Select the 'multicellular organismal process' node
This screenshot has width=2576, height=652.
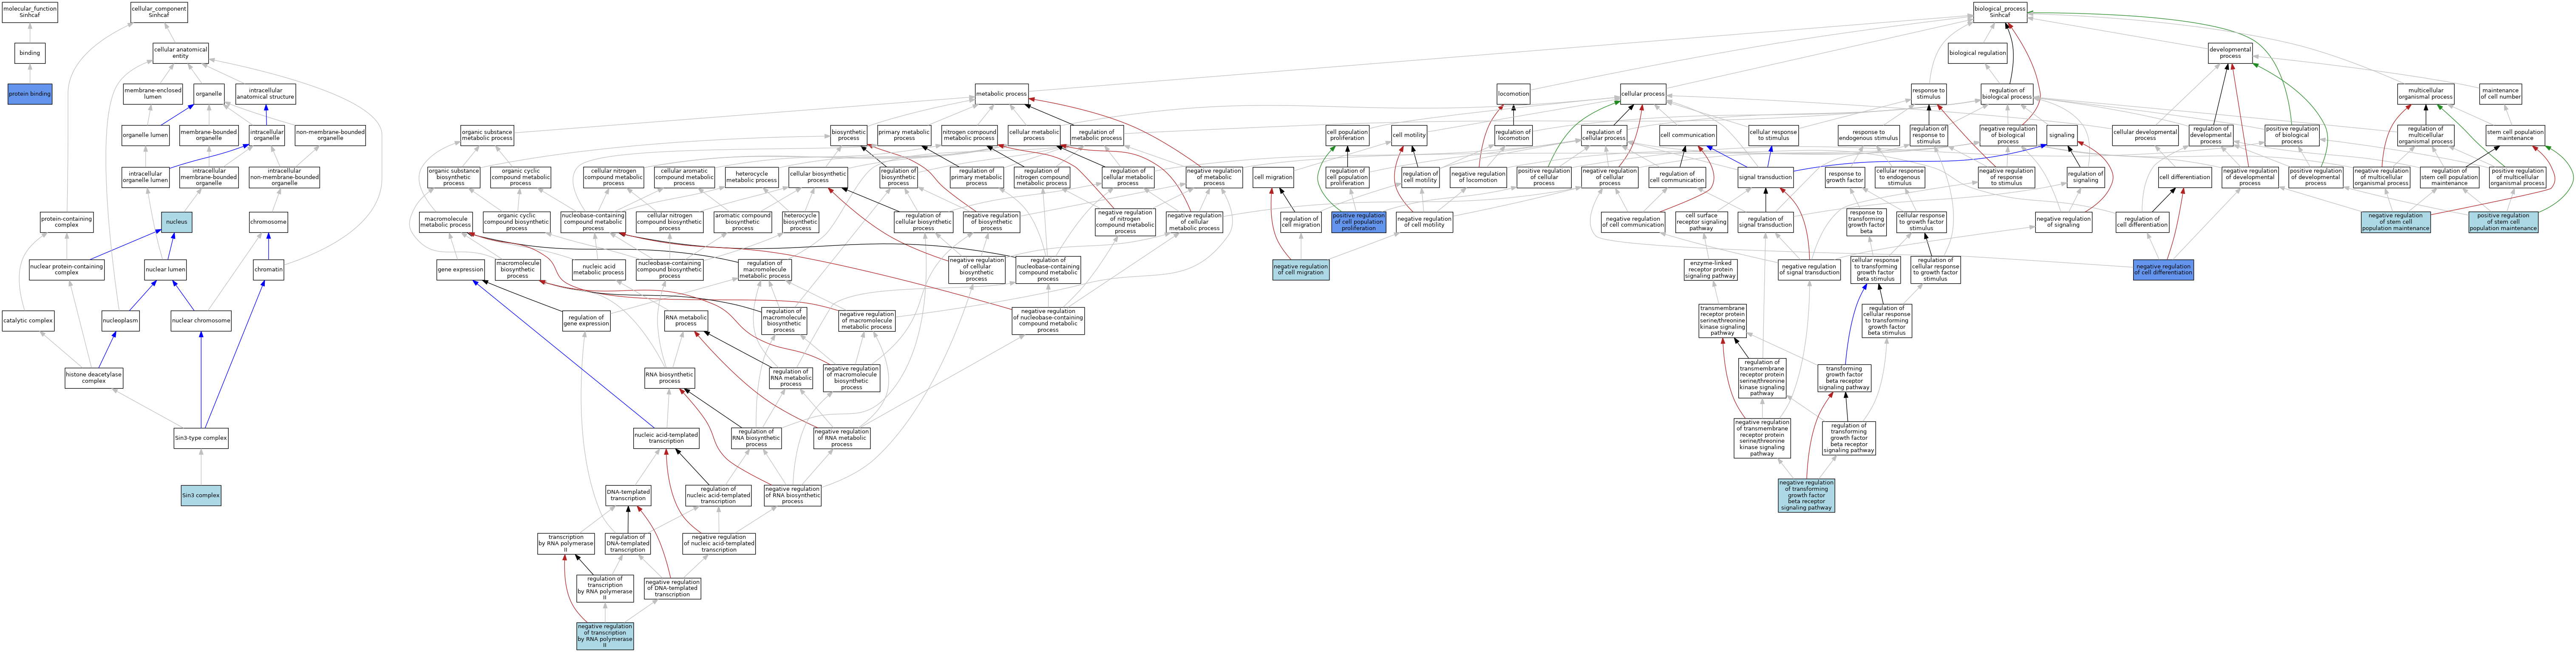click(2425, 94)
